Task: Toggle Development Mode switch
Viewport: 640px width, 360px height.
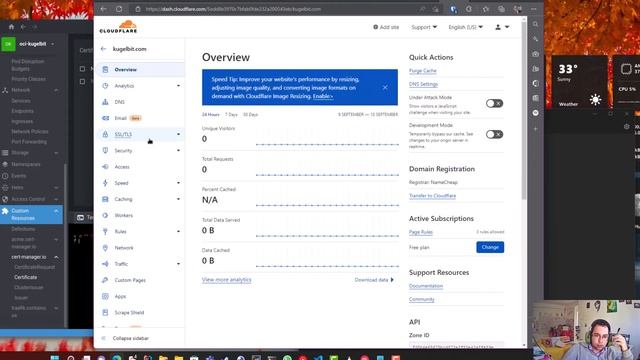Action: click(494, 134)
